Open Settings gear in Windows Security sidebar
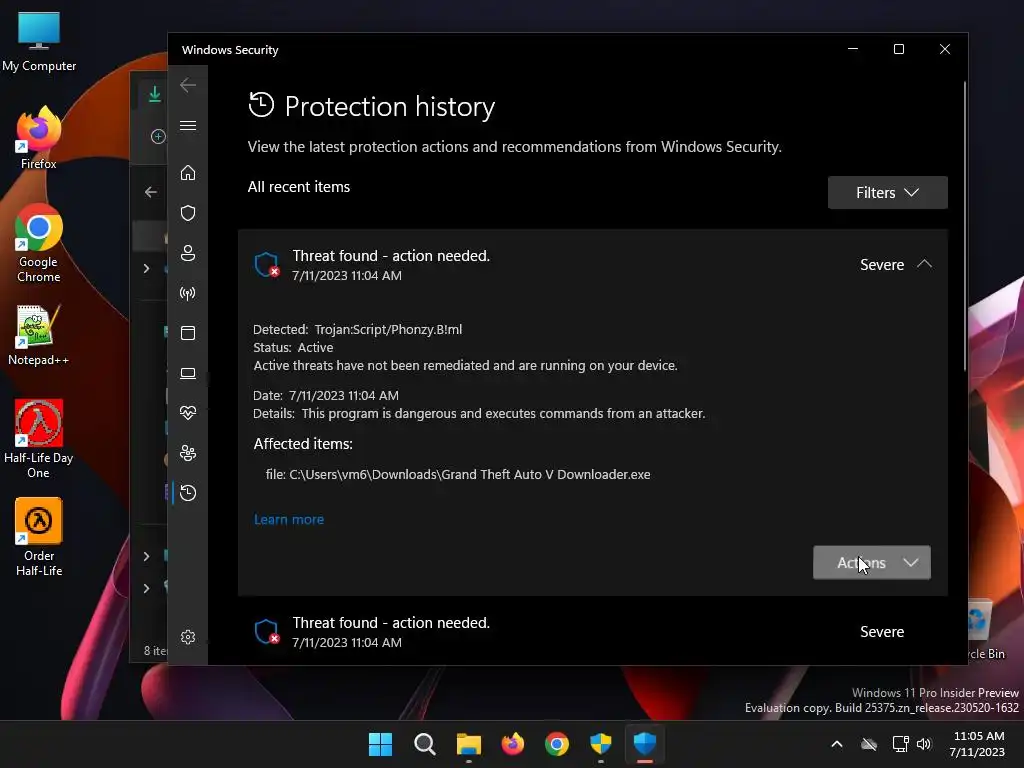The height and width of the screenshot is (768, 1024). point(188,637)
